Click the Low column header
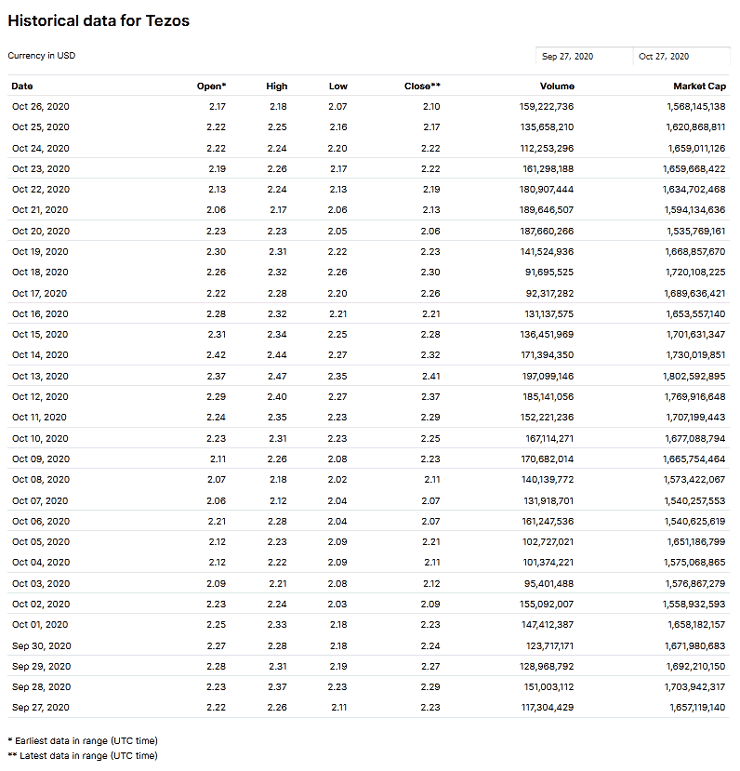This screenshot has height=771, width=740. [x=338, y=86]
